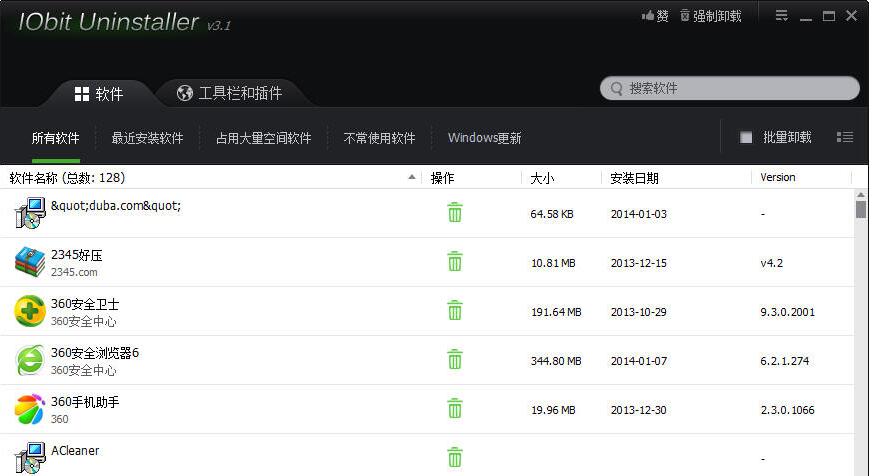Click version v4.2
Image resolution: width=873 pixels, height=476 pixels.
772,263
